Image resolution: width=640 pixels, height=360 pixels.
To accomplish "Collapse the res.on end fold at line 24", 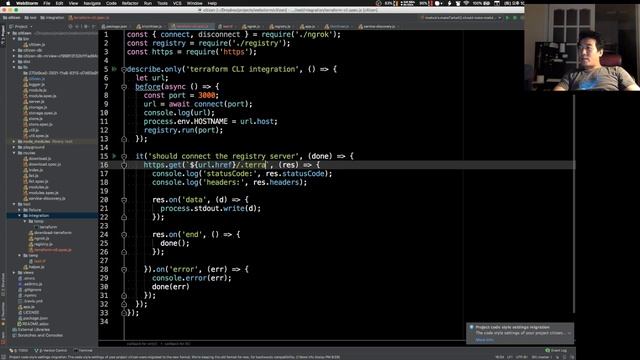I will [x=124, y=235].
